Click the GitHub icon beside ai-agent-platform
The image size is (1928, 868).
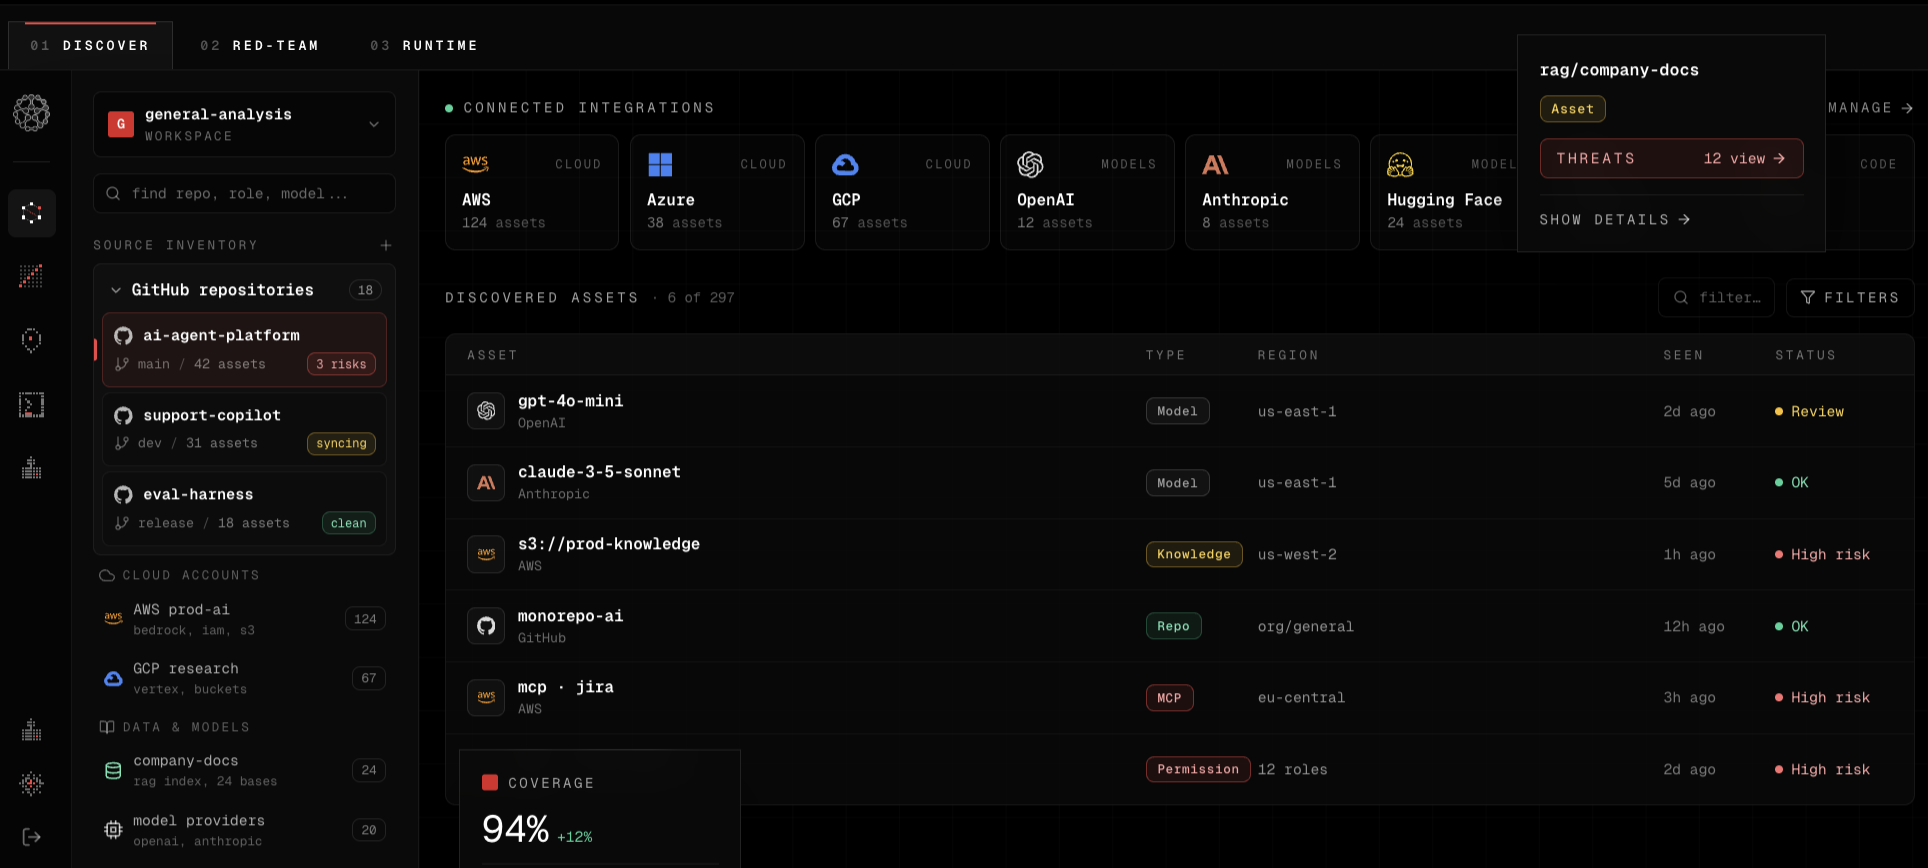tap(123, 336)
